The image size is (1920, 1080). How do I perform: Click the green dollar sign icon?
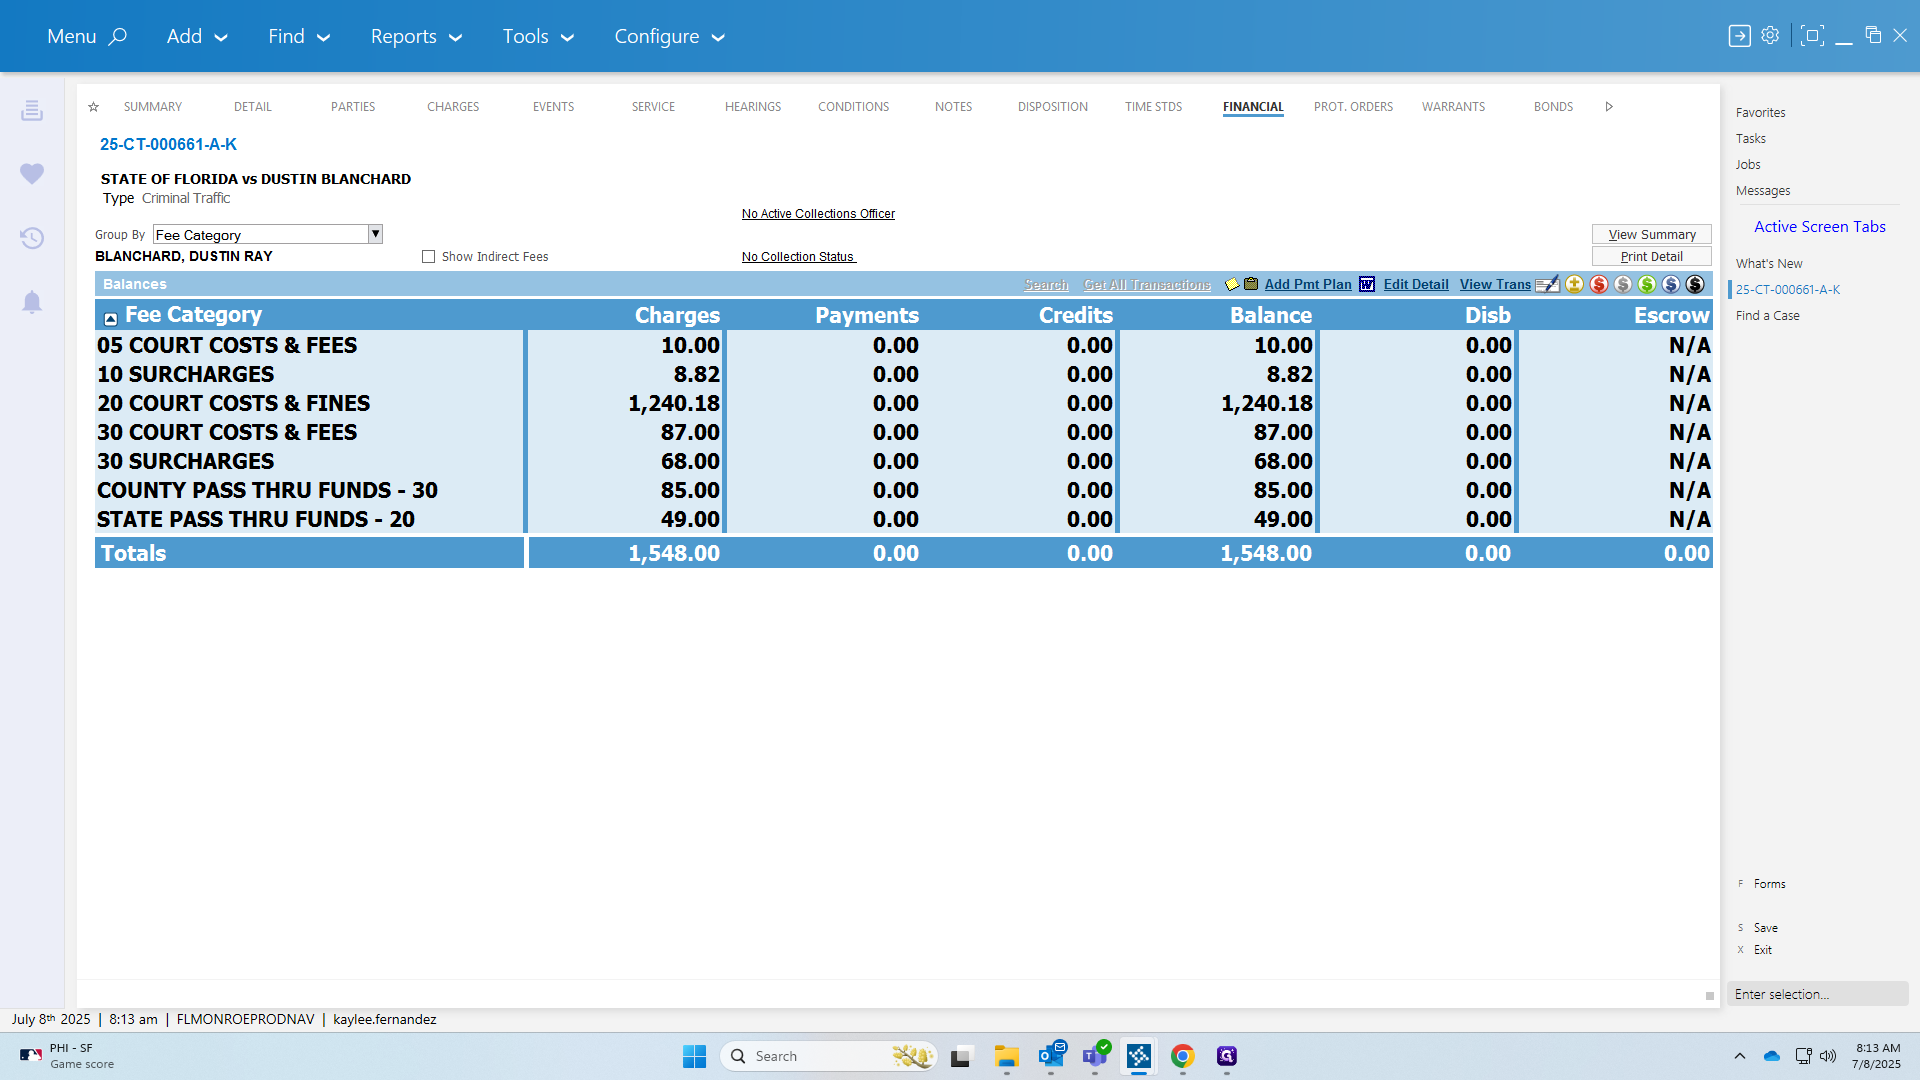[1647, 285]
